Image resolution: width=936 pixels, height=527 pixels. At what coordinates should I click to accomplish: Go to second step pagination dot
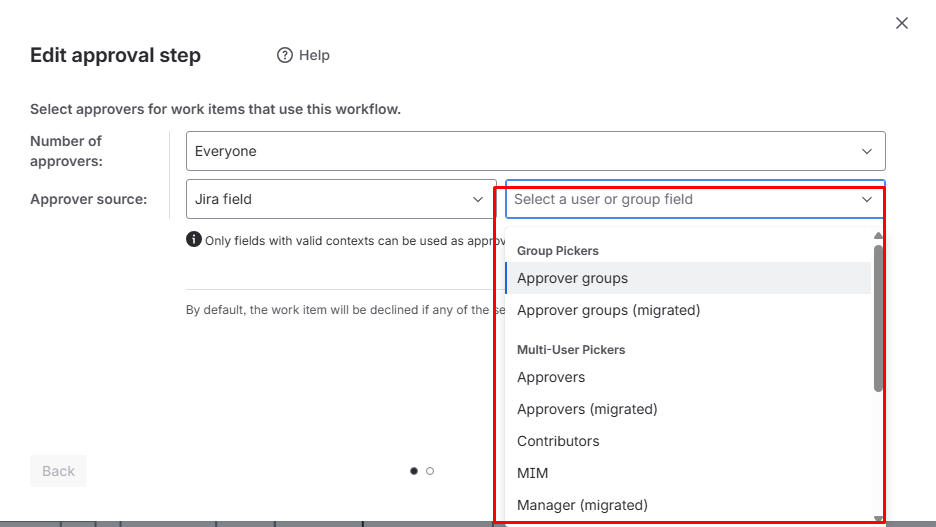(430, 471)
